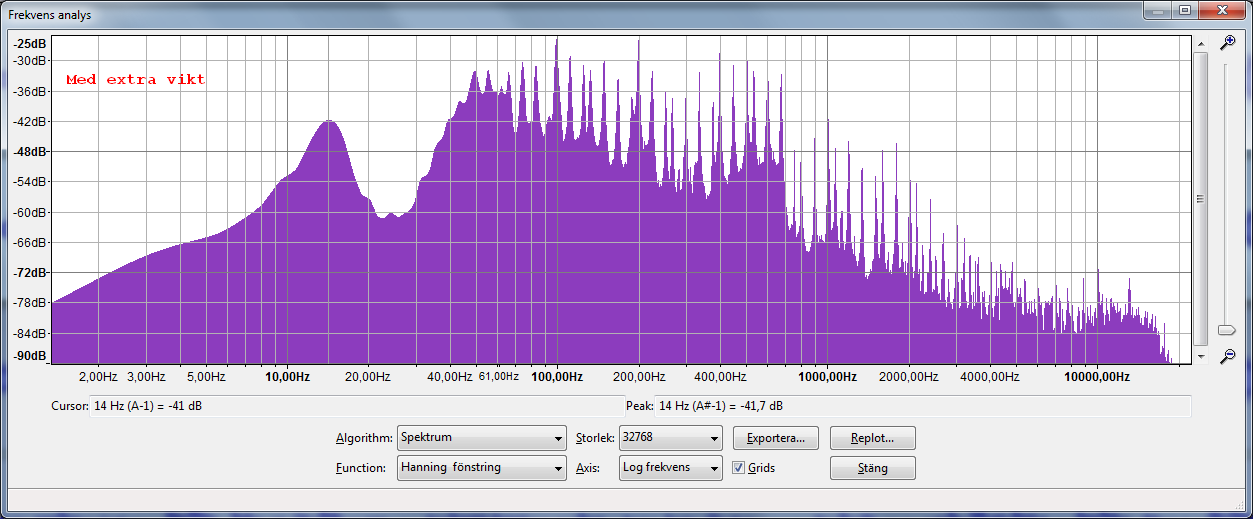Viewport: 1253px width, 519px height.
Task: Click the vertical scrollbar up arrow
Action: [x=1200, y=42]
